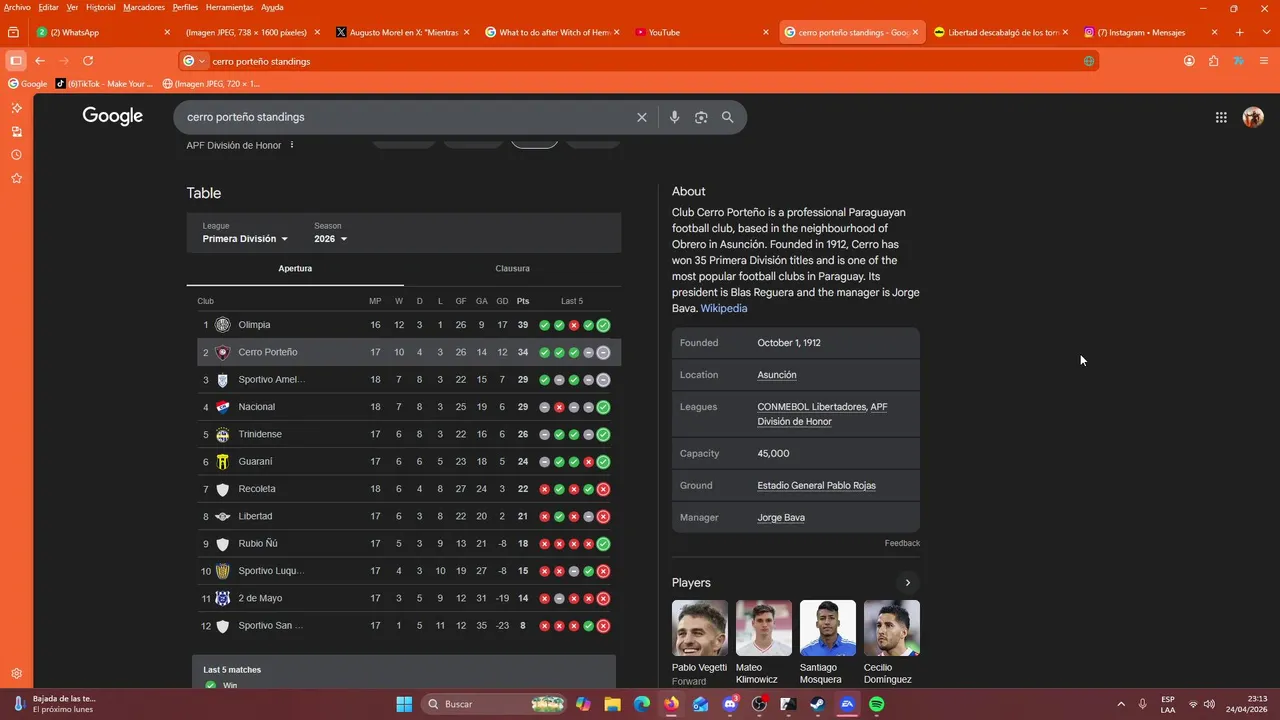The image size is (1280, 720).
Task: Open the Herramientas menu
Action: click(229, 7)
